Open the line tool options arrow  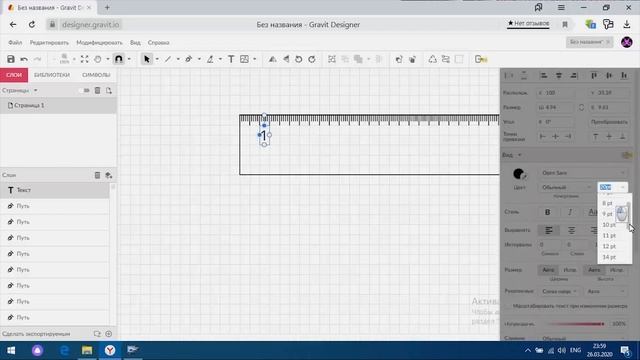coord(178,59)
